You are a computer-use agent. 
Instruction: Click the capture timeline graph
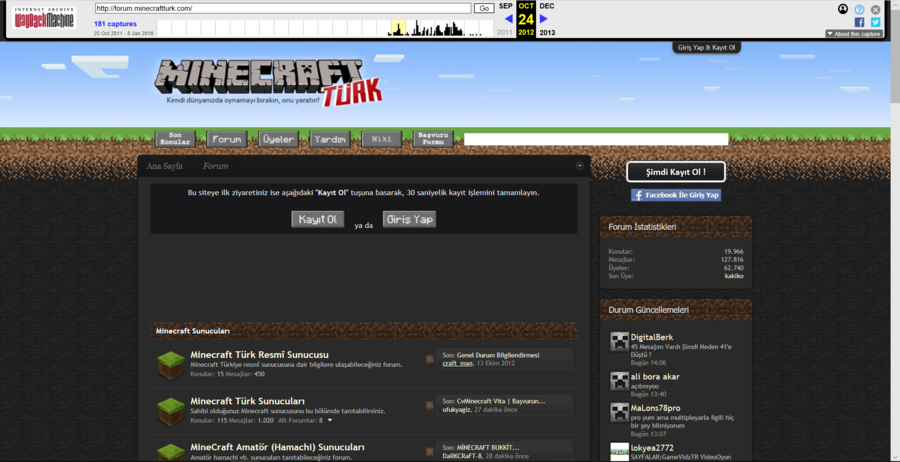click(325, 28)
